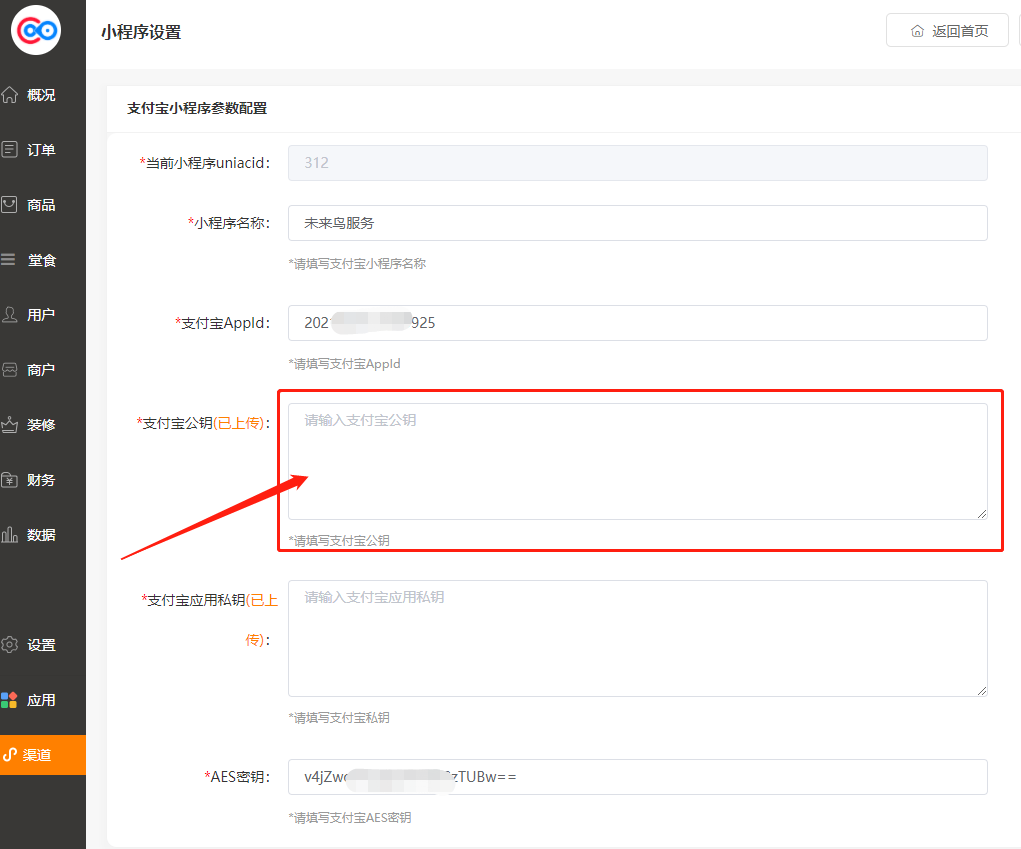Open the 数据 statistics chart icon
The image size is (1021, 849).
click(10, 535)
